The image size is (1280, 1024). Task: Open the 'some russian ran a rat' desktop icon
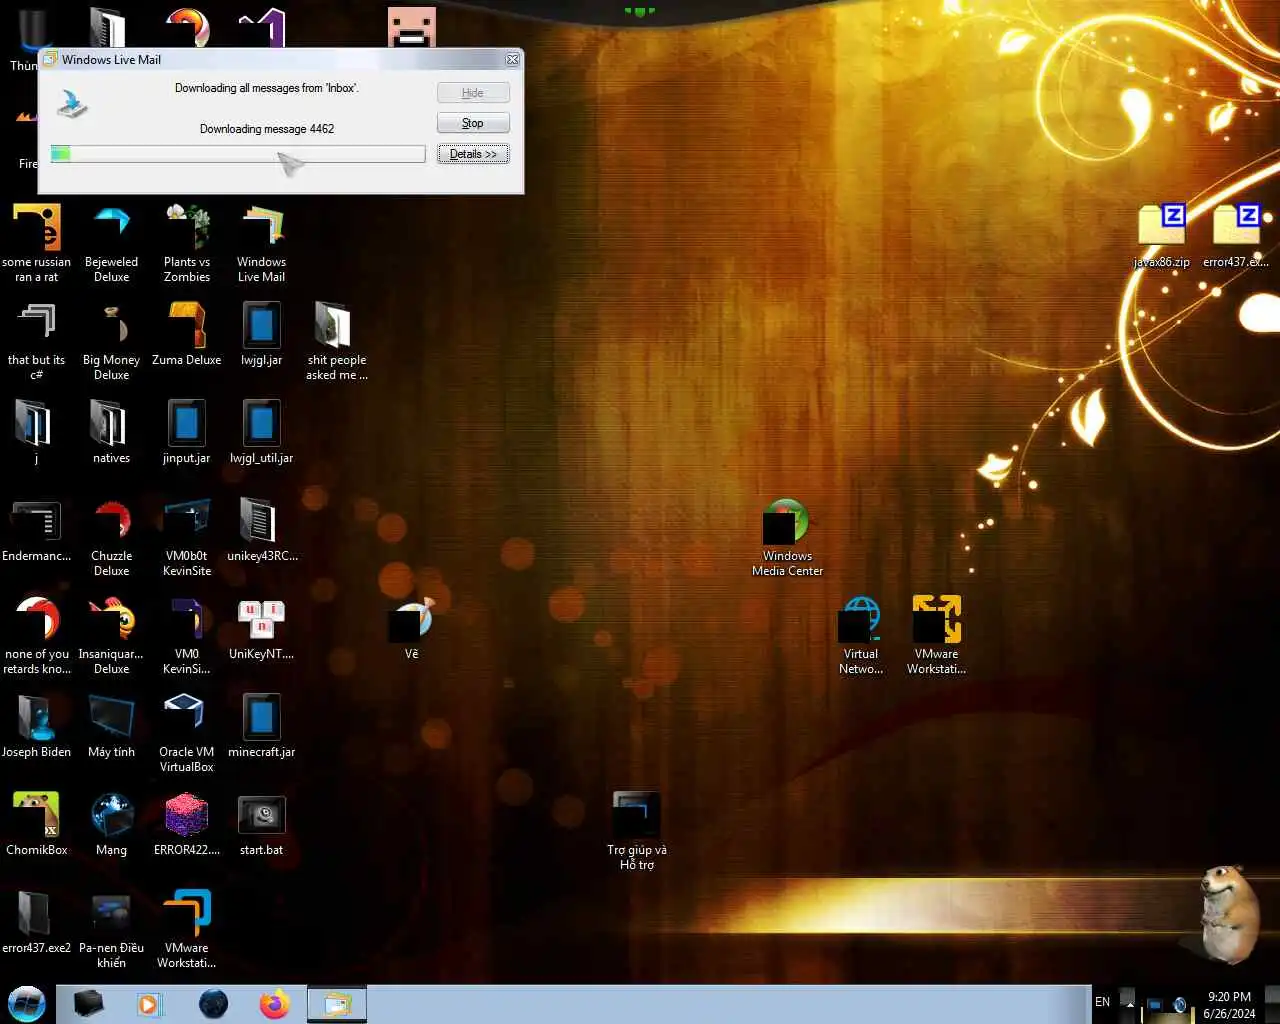pyautogui.click(x=37, y=243)
